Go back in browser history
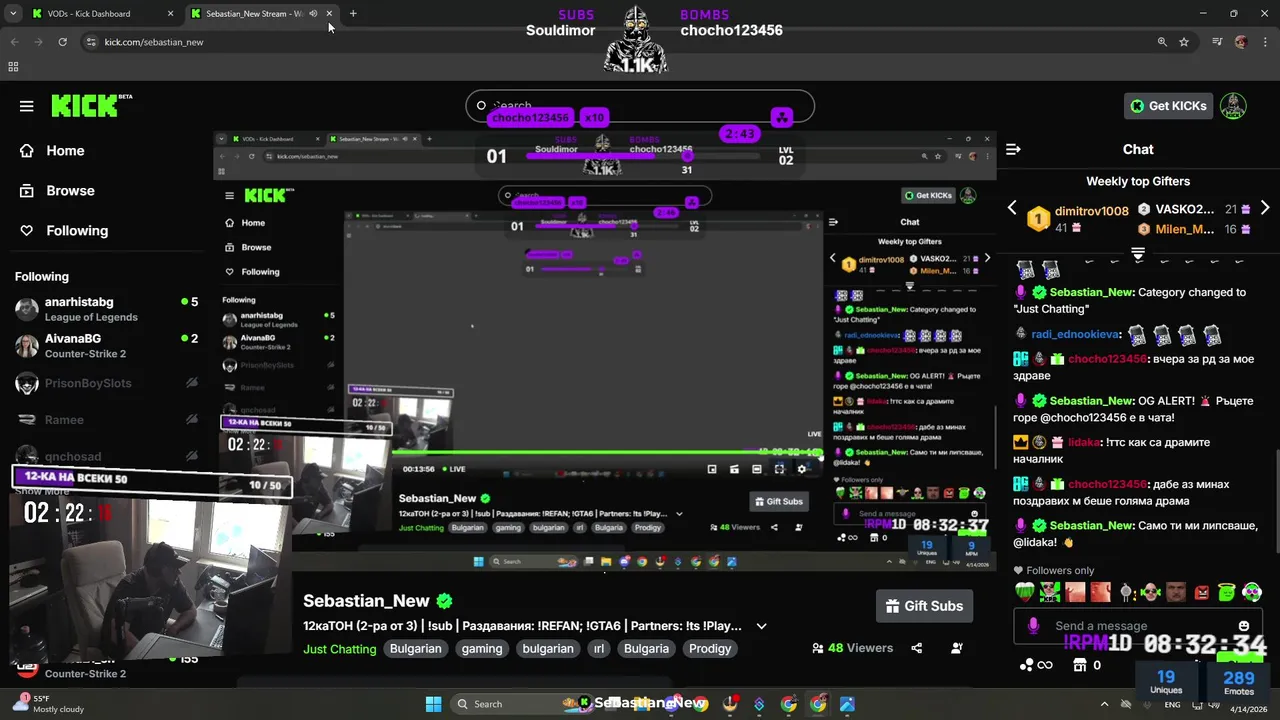The image size is (1280, 720). pyautogui.click(x=14, y=42)
